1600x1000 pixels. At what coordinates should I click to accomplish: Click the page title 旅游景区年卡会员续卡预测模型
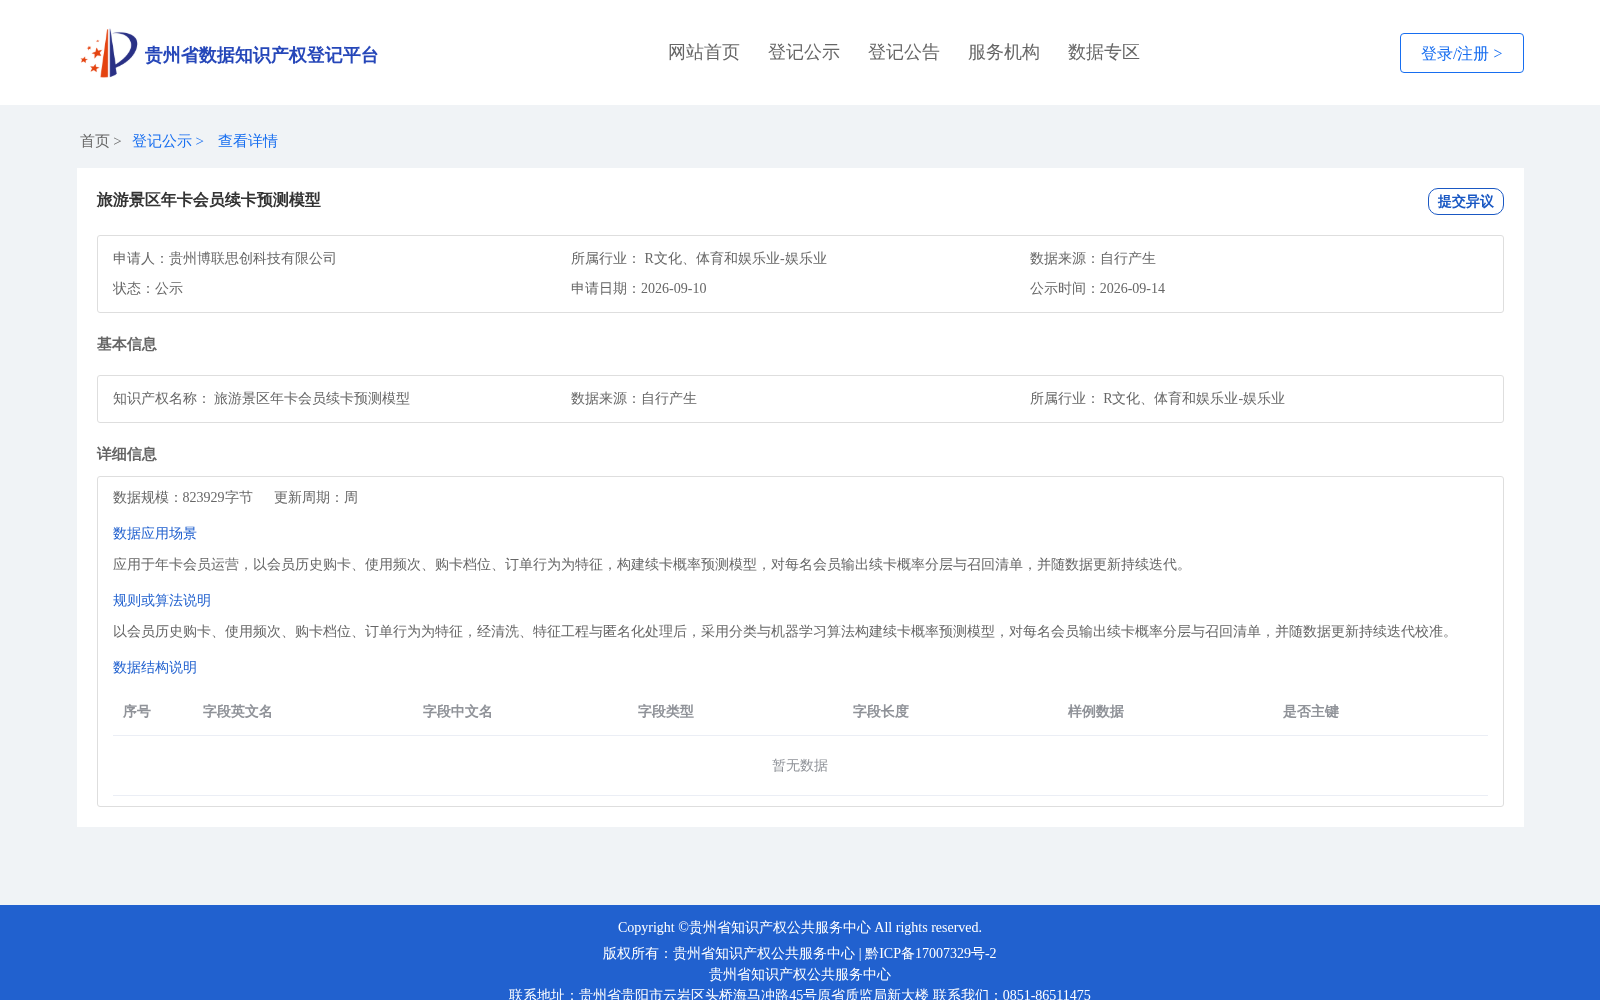(x=209, y=200)
